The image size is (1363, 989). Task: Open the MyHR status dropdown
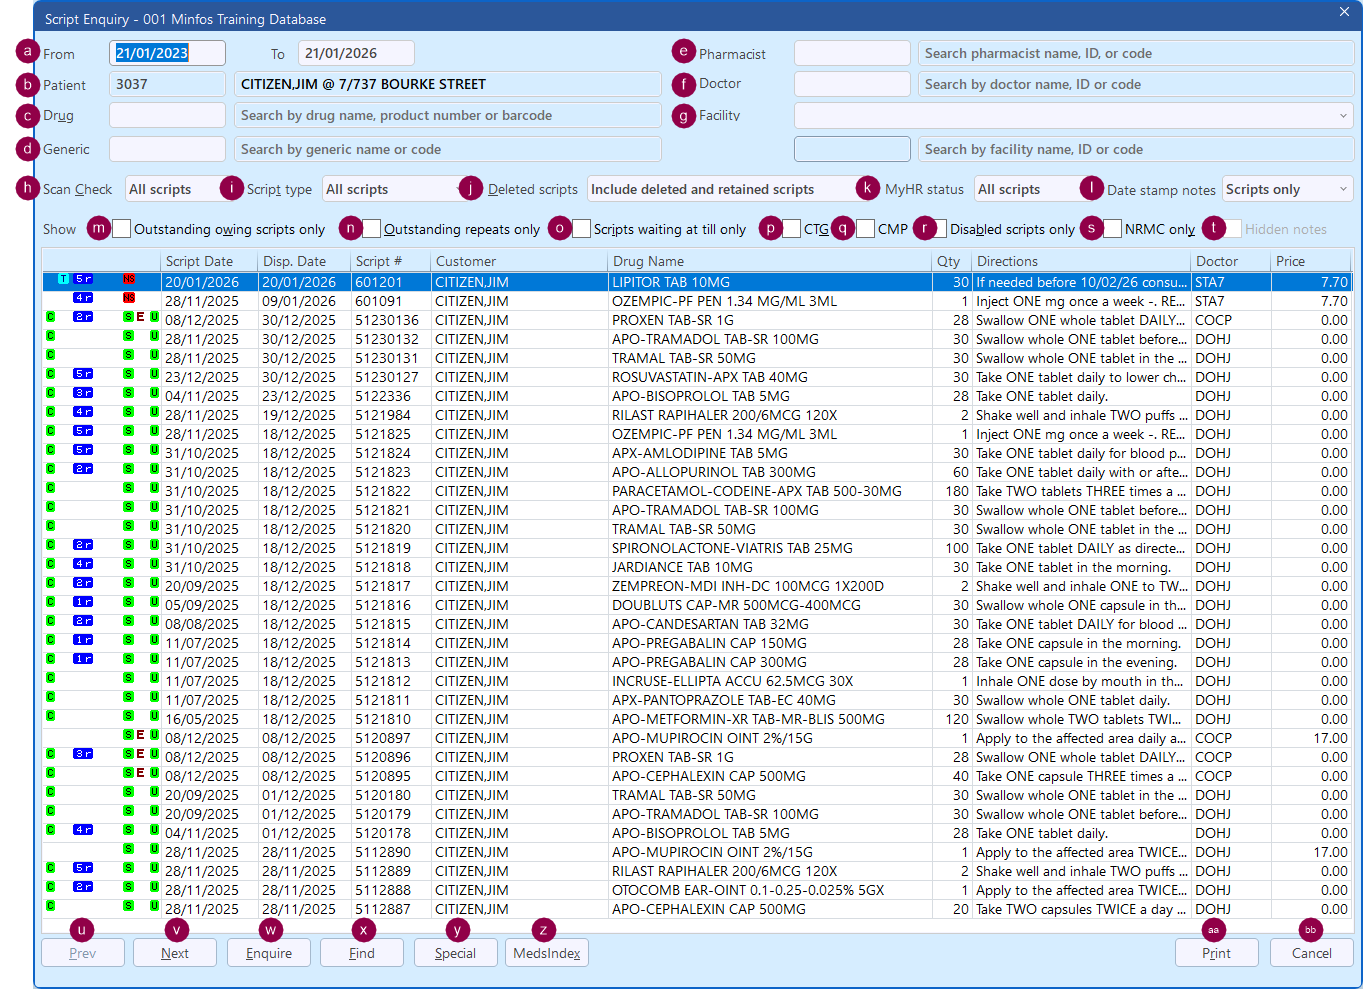(1024, 189)
